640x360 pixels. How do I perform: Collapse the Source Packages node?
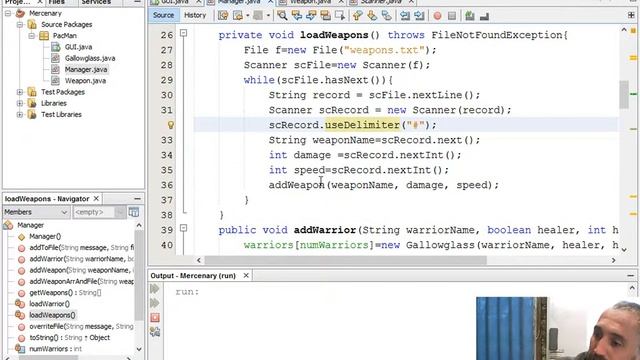tap(20, 24)
